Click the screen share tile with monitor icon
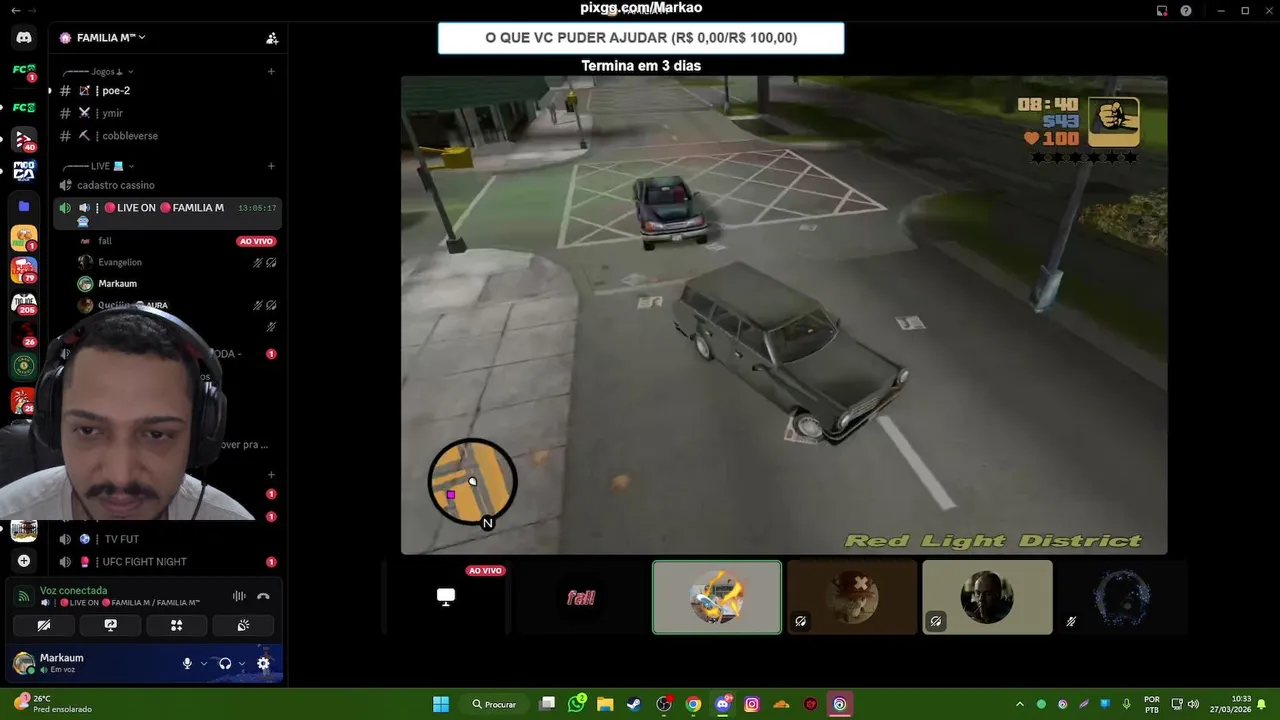The height and width of the screenshot is (720, 1280). coord(446,597)
